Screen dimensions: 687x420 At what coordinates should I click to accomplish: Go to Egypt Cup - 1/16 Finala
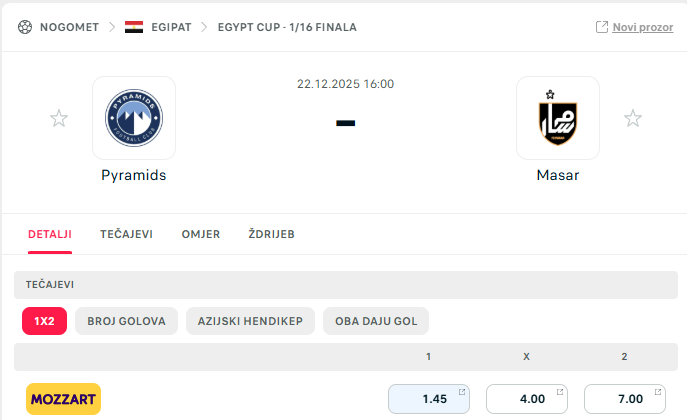[286, 27]
